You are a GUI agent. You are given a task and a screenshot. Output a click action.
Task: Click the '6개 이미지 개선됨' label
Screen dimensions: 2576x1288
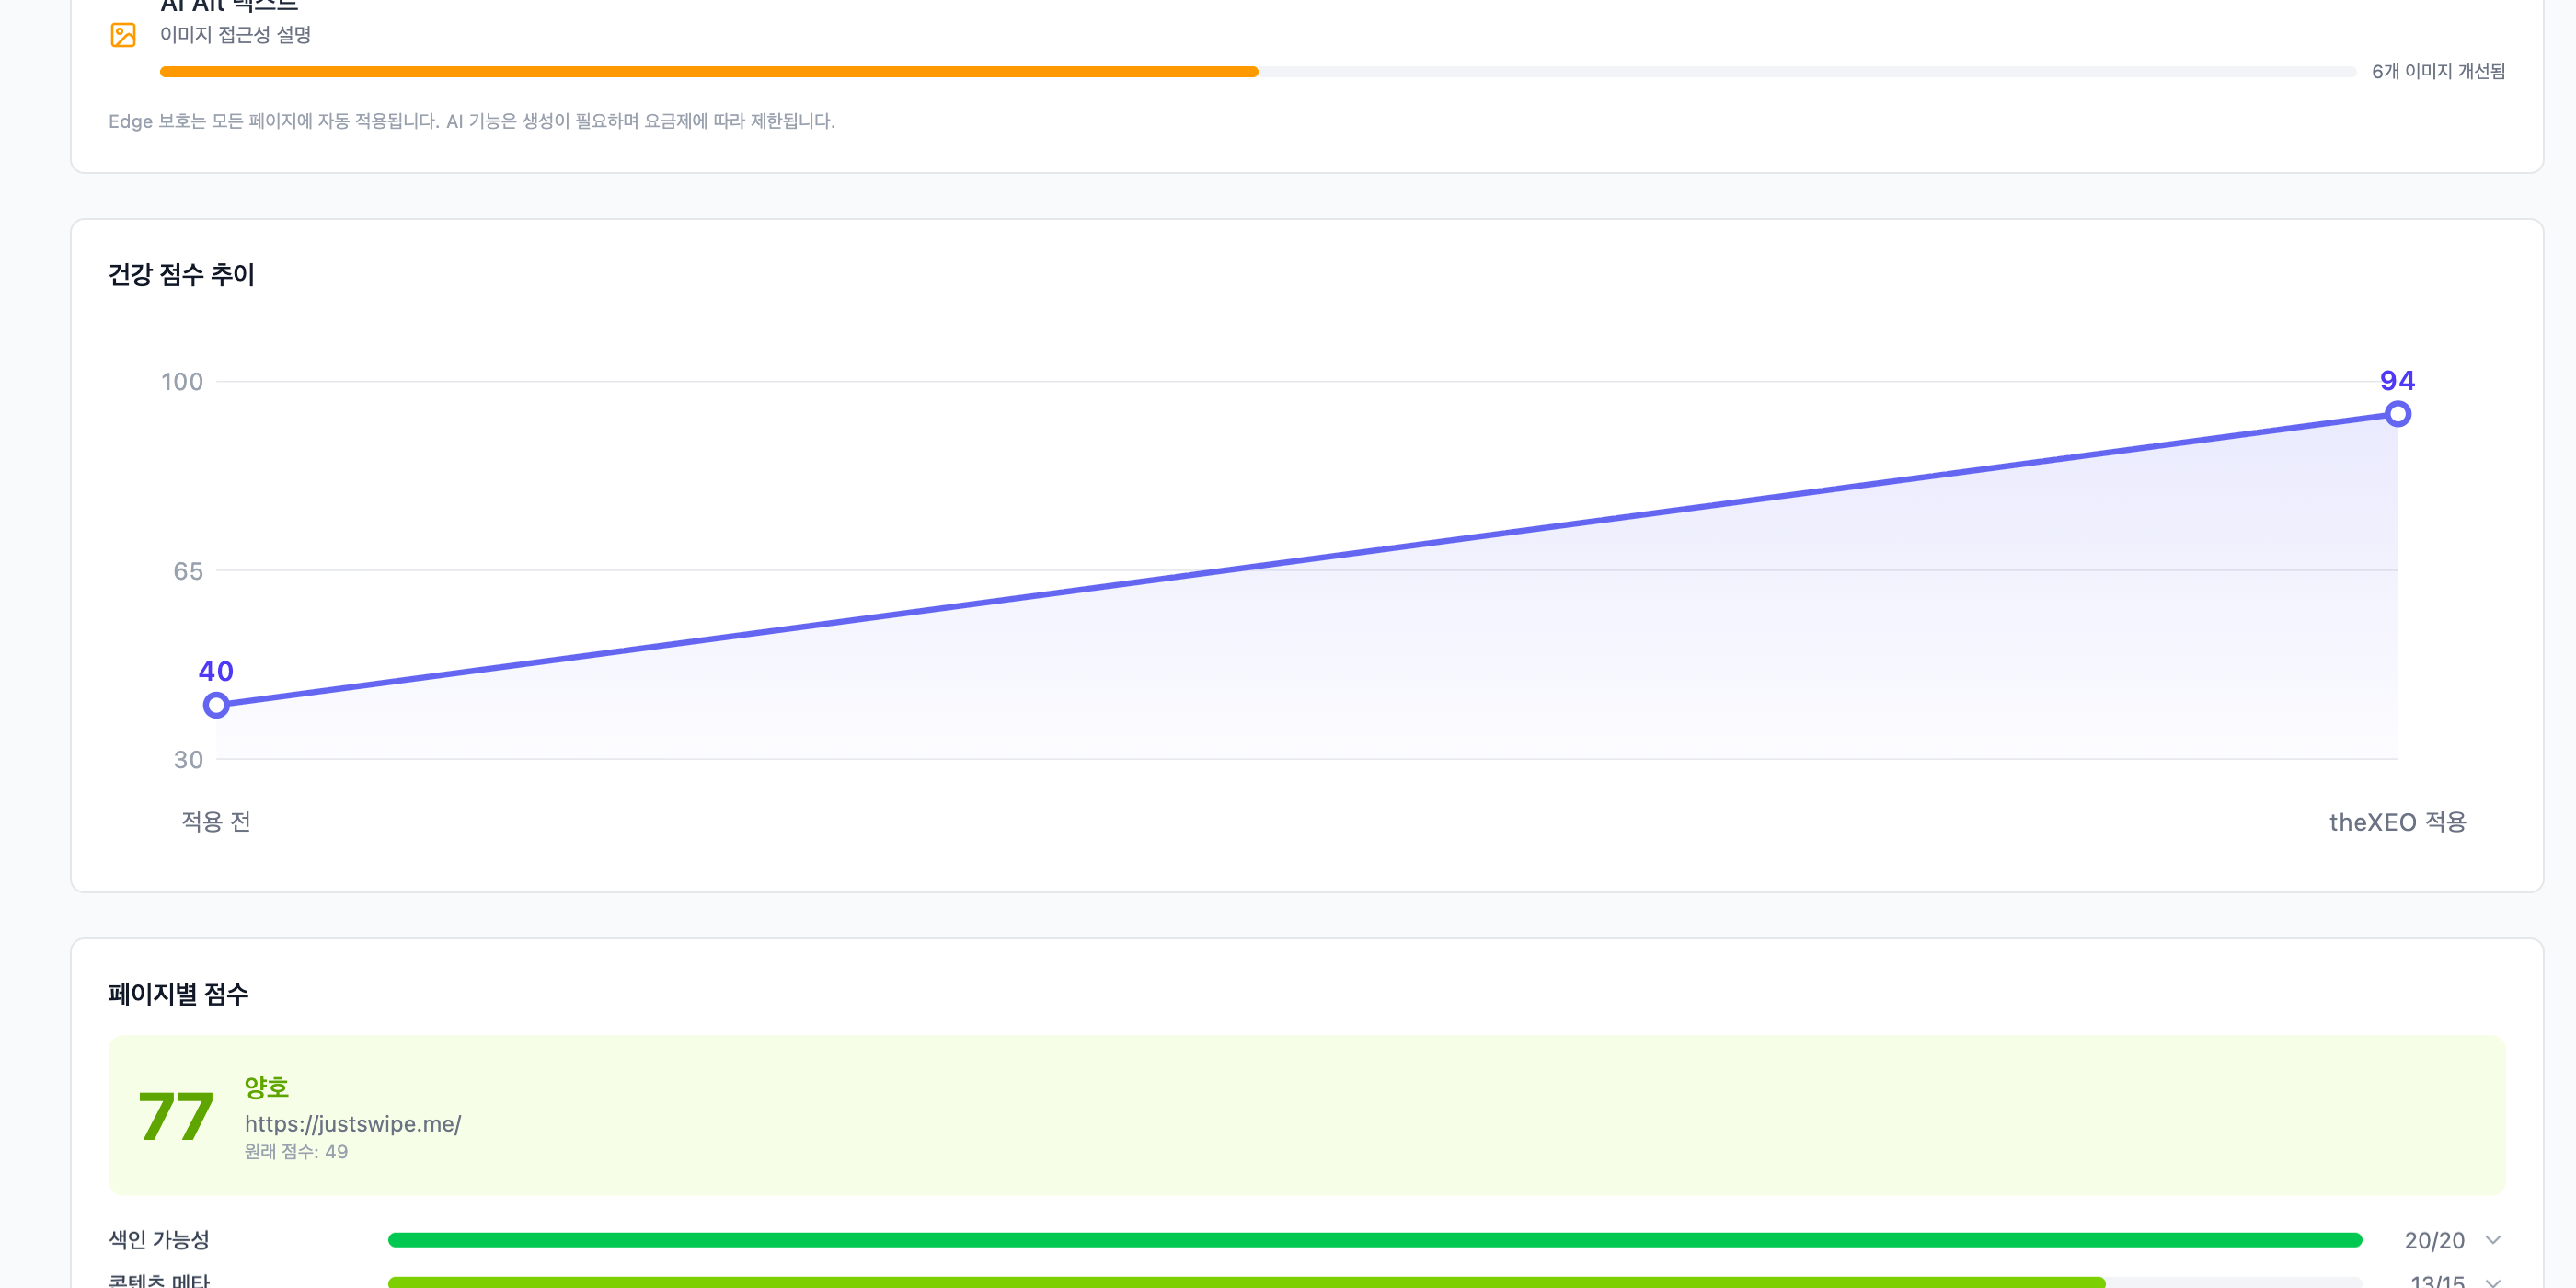pyautogui.click(x=2438, y=71)
